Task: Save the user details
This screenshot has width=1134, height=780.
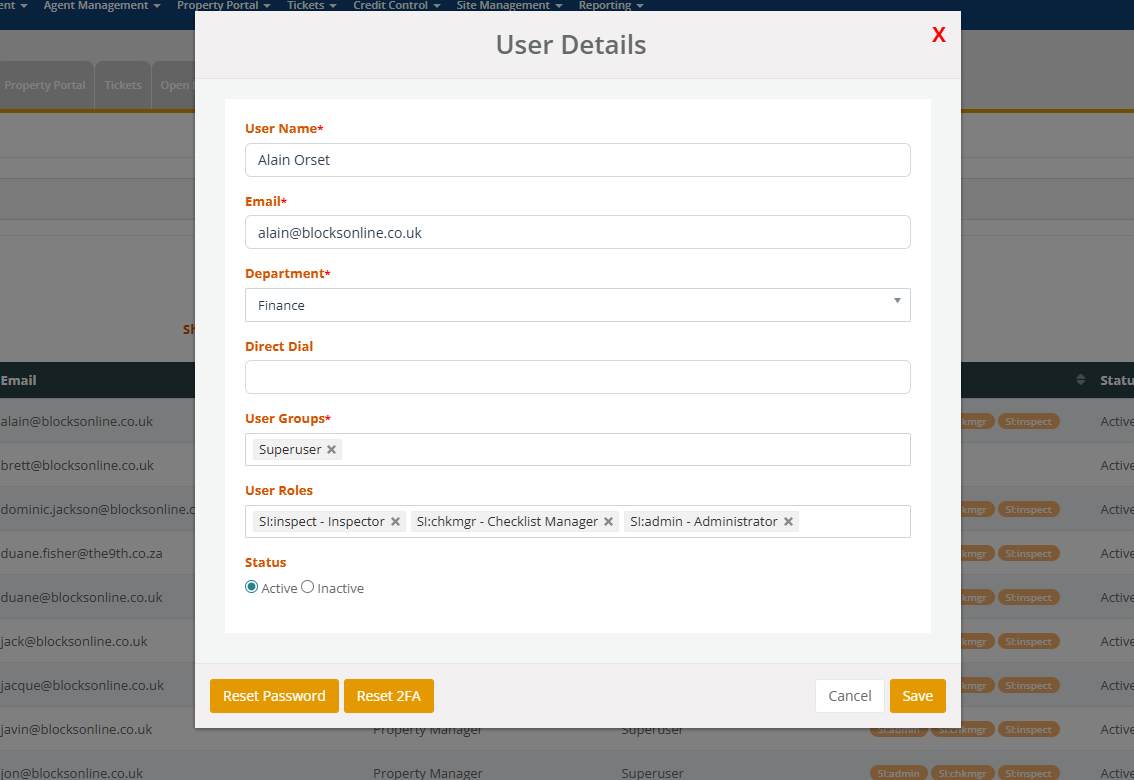Action: click(x=917, y=696)
